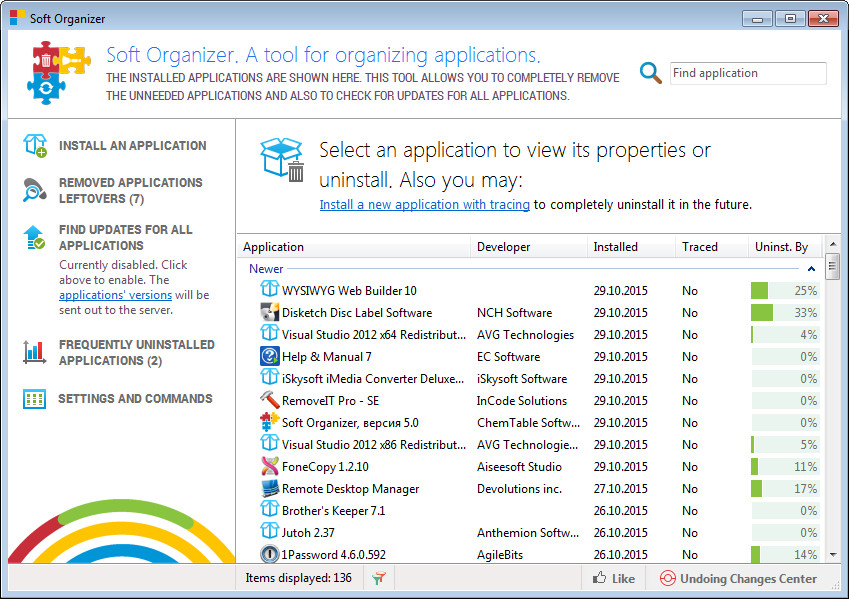Open Removed Applications Leftovers (7)
Screen dimensions: 849x599
[x=130, y=191]
